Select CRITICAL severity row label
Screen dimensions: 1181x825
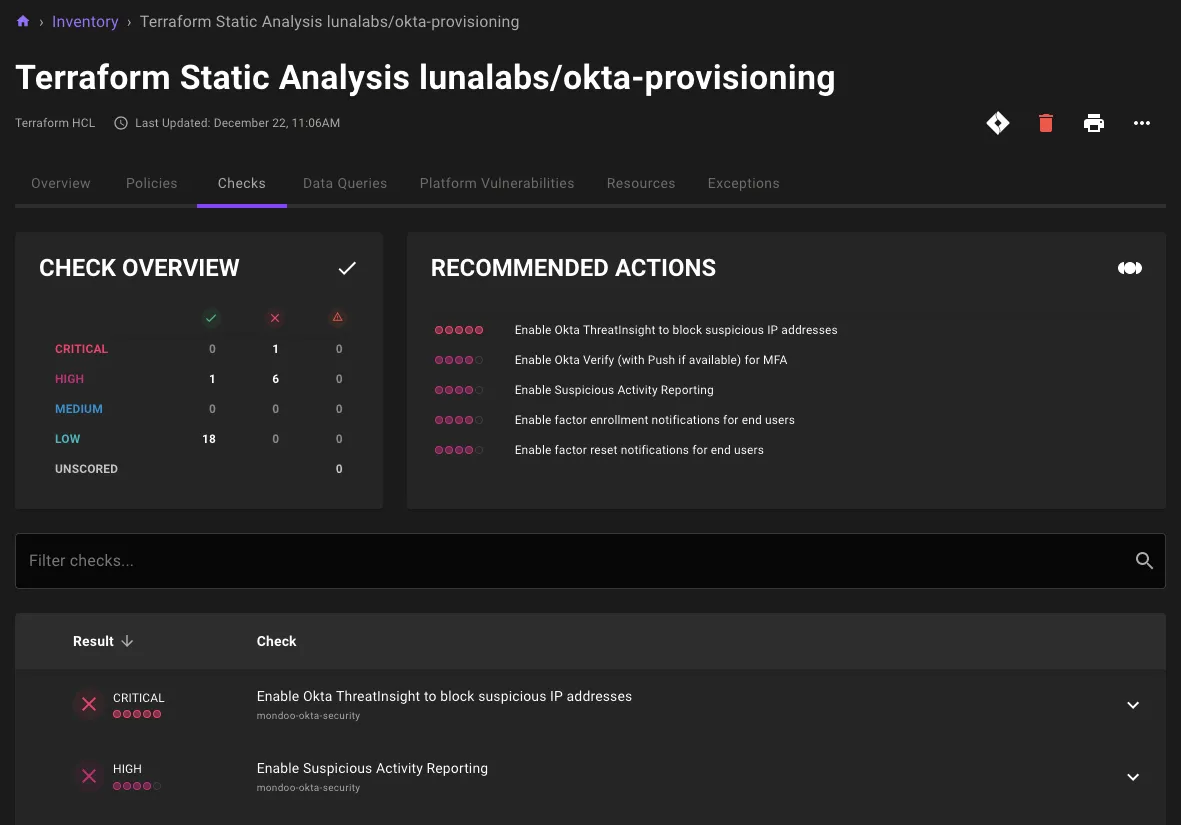pyautogui.click(x=81, y=349)
